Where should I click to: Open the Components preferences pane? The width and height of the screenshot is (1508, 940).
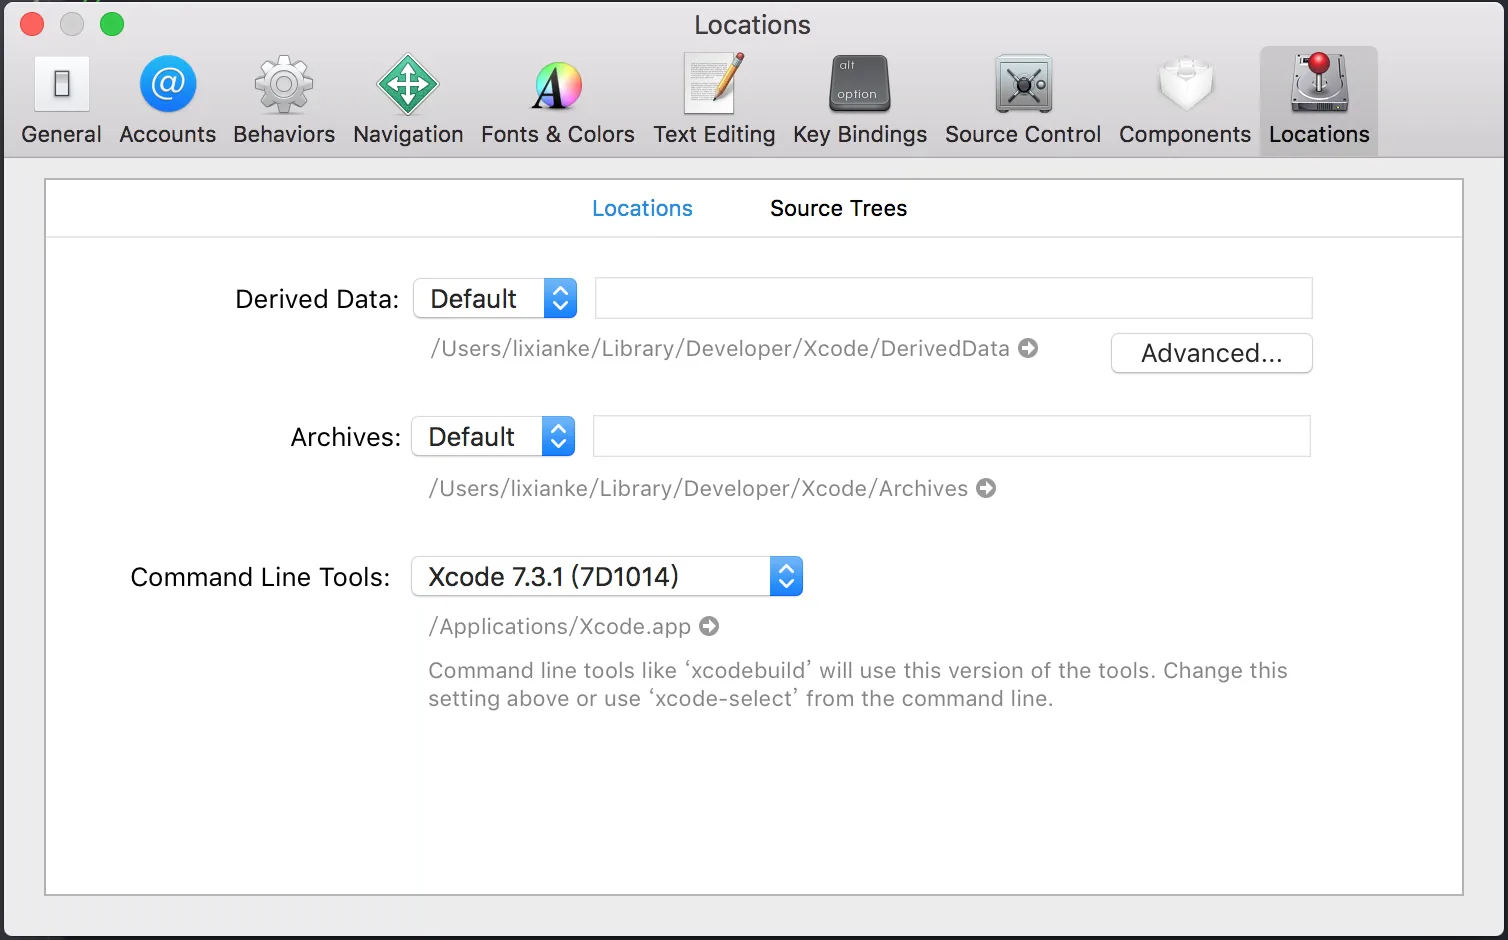point(1185,101)
